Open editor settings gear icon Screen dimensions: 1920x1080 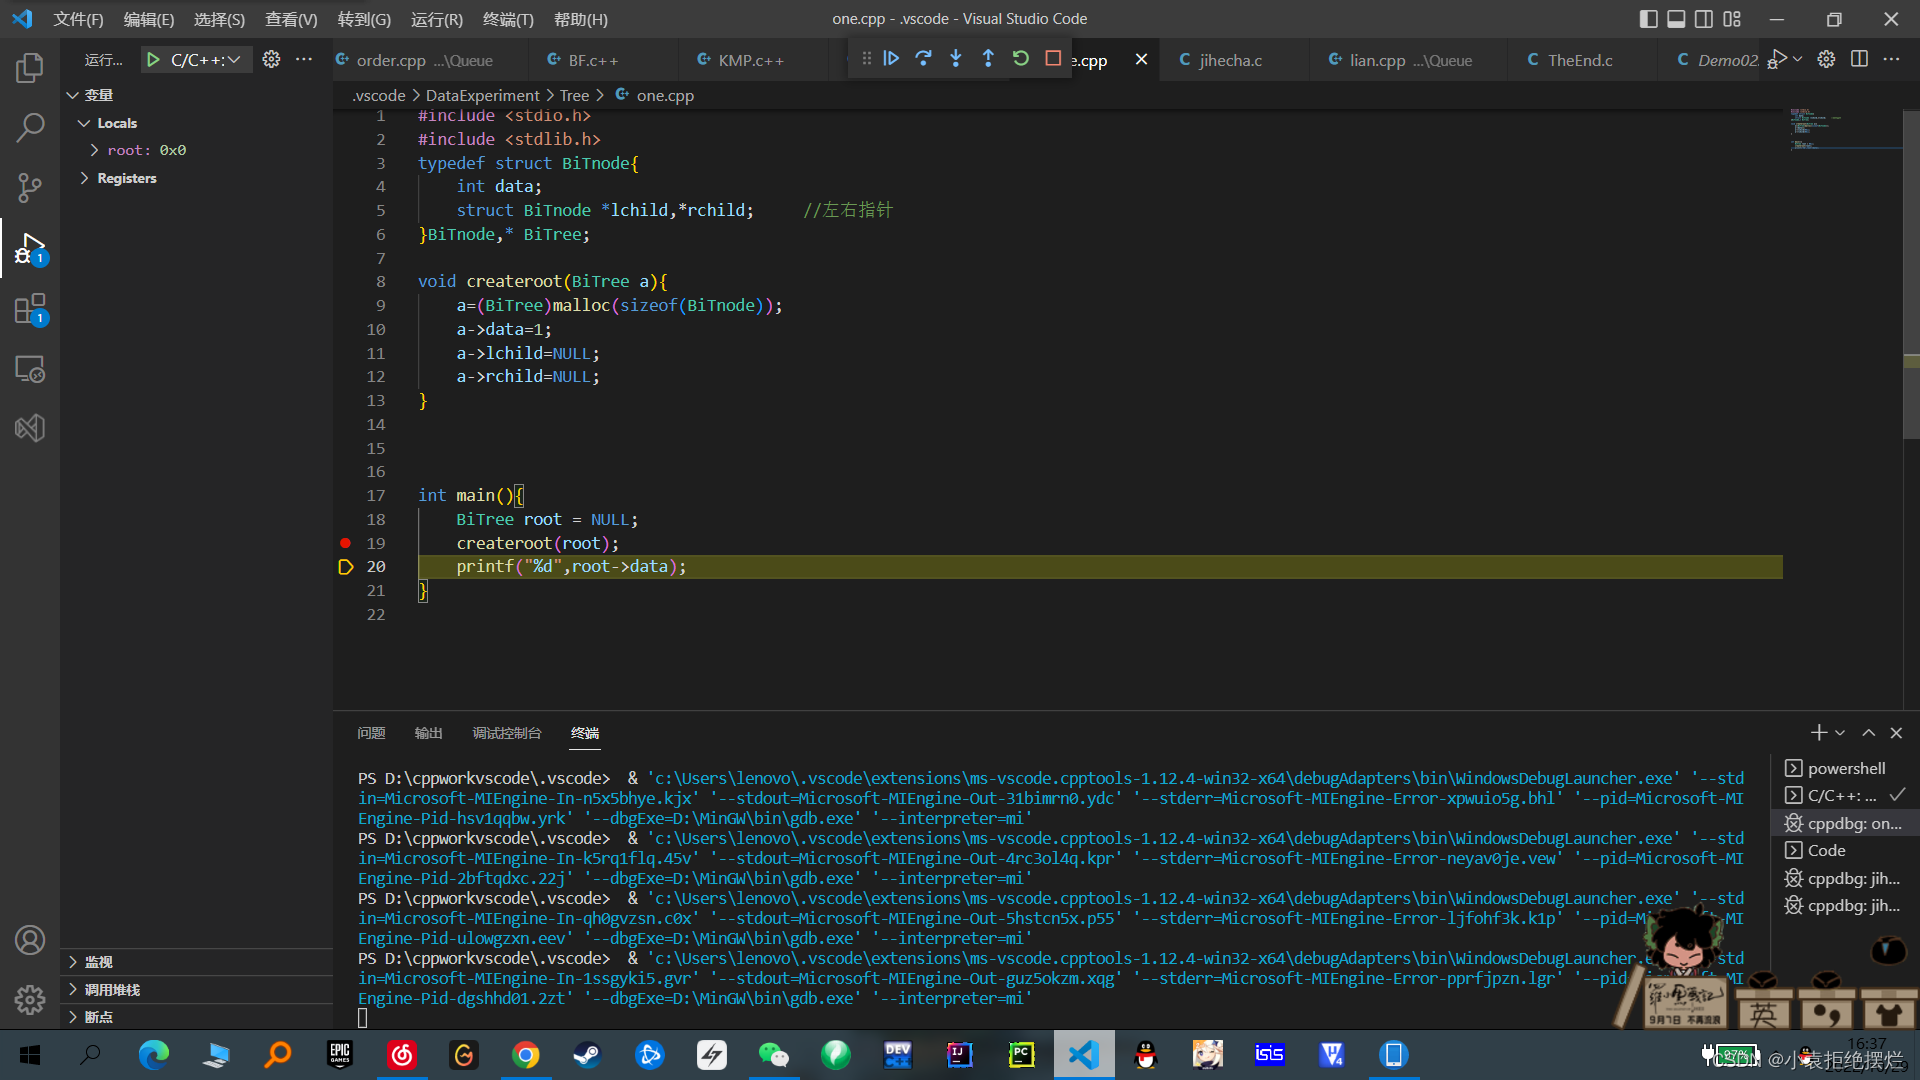(1826, 59)
